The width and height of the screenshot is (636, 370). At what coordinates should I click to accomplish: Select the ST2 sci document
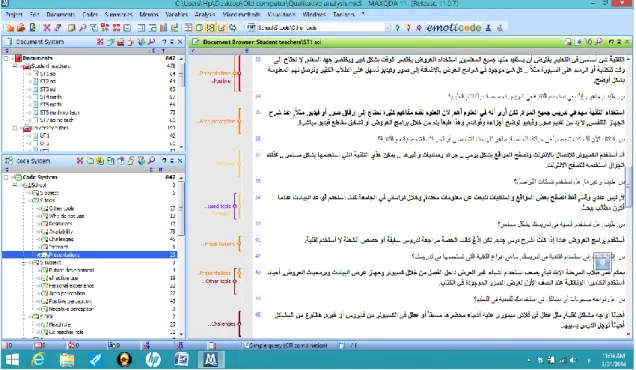coord(48,81)
